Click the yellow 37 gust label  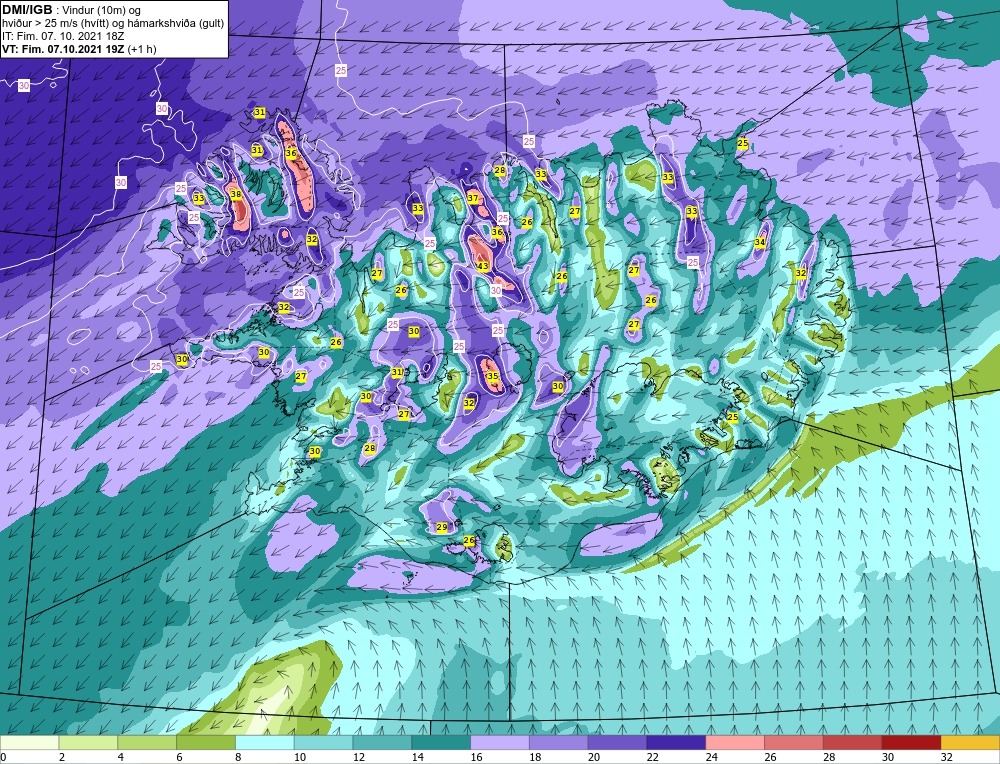point(473,198)
